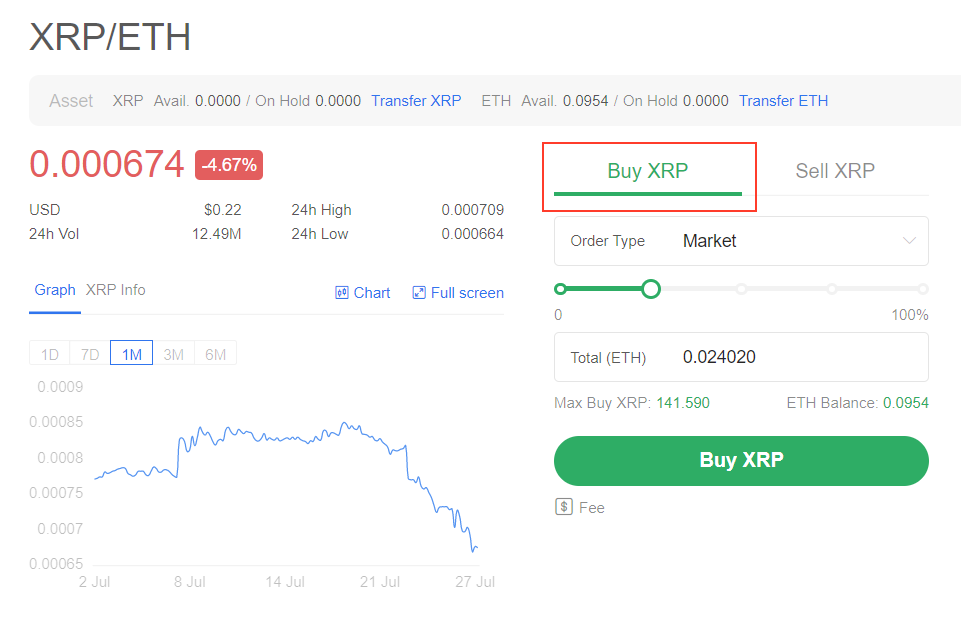Screen dimensions: 961x629
Task: Open the Market order type selector
Action: point(741,241)
